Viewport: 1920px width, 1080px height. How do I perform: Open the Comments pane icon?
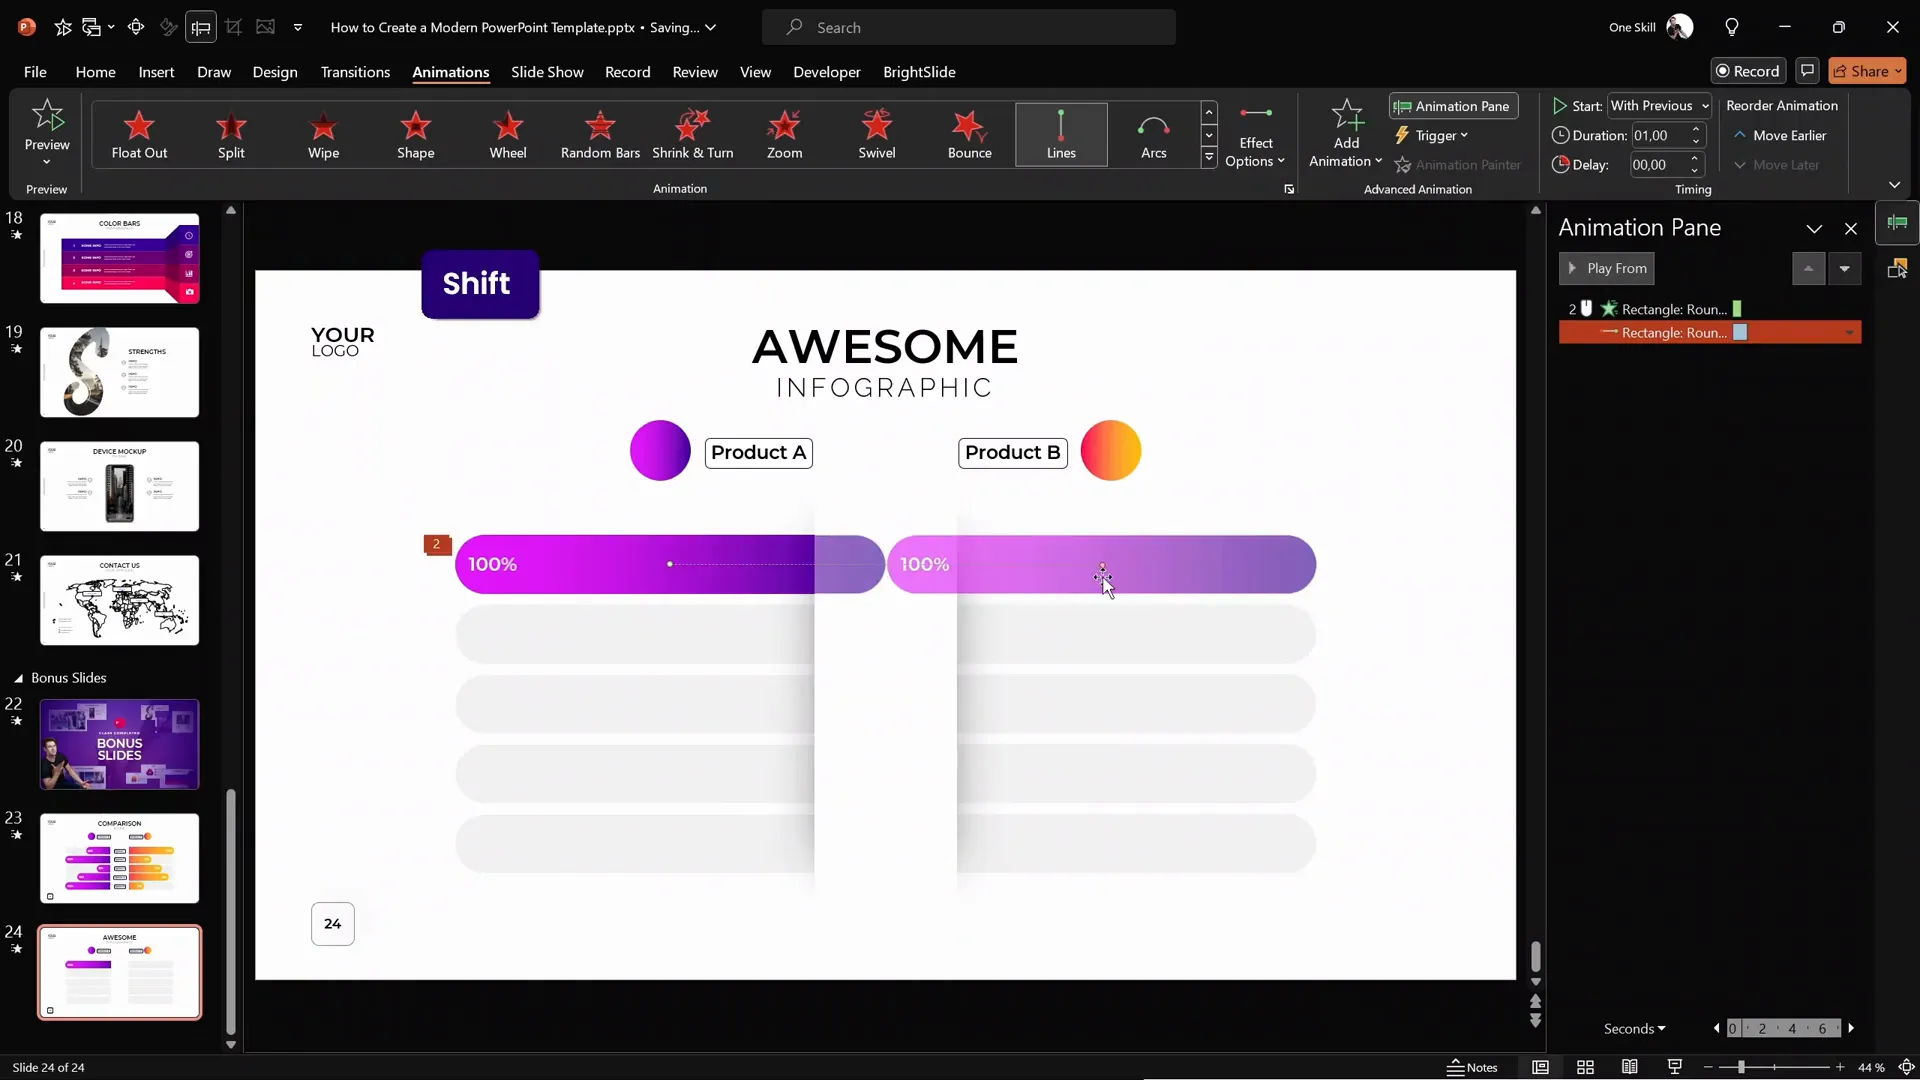coord(1806,71)
